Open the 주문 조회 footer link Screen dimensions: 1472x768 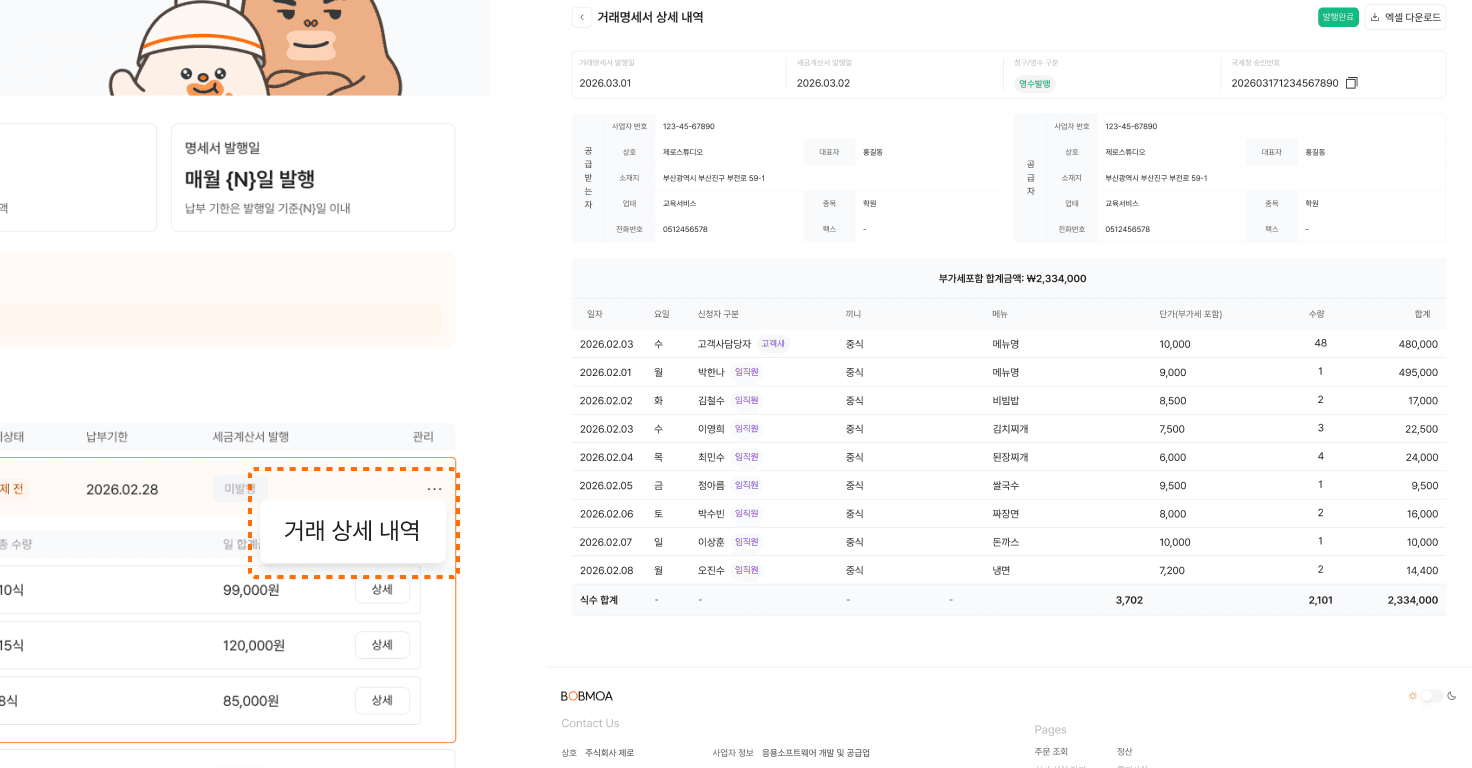1051,752
